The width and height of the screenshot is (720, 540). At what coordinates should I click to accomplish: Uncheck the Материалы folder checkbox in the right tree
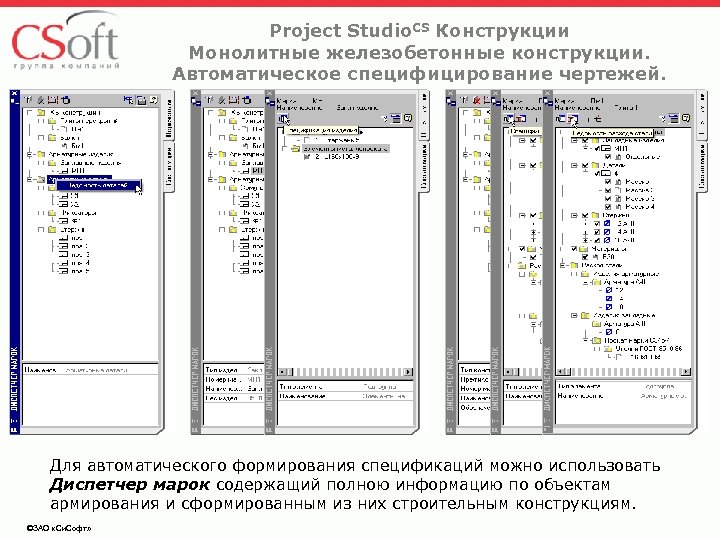point(574,249)
